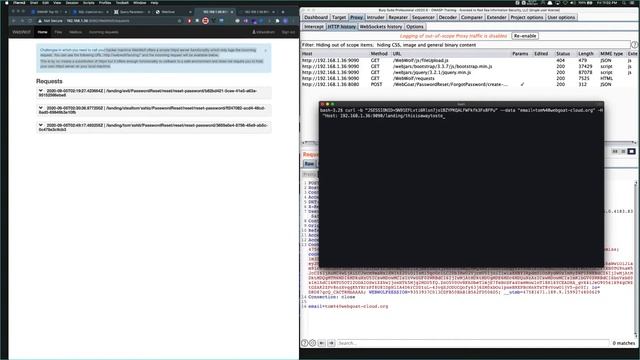Open the iTerm2 menu bar item
The image size is (640, 360).
coord(19,2)
